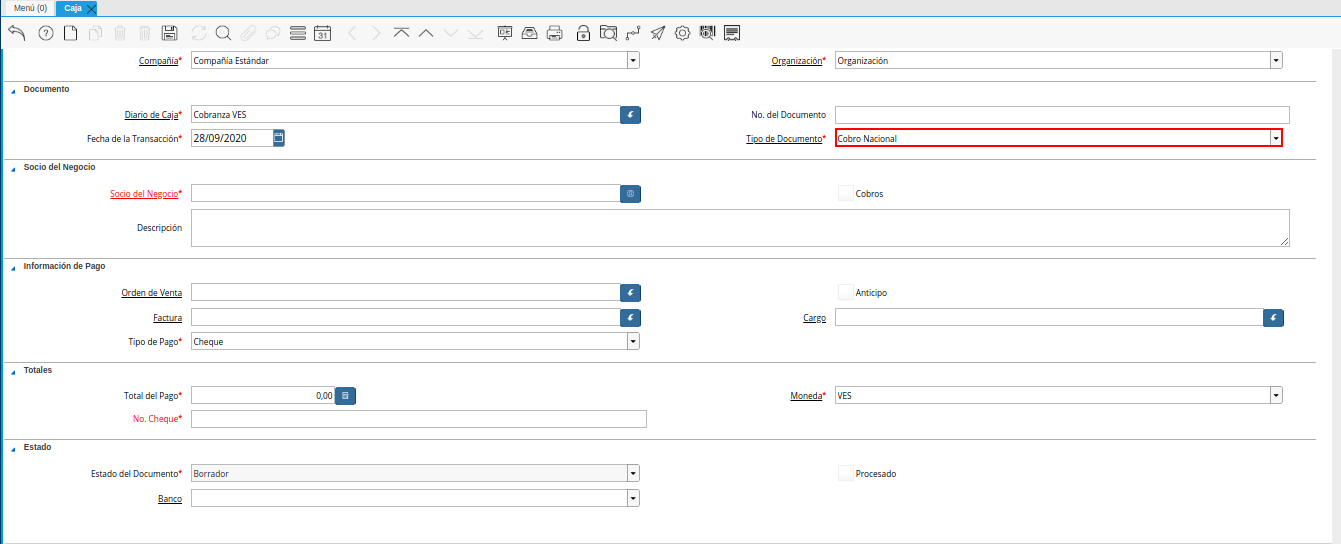Open the gear process icon in toolbar

tap(683, 33)
